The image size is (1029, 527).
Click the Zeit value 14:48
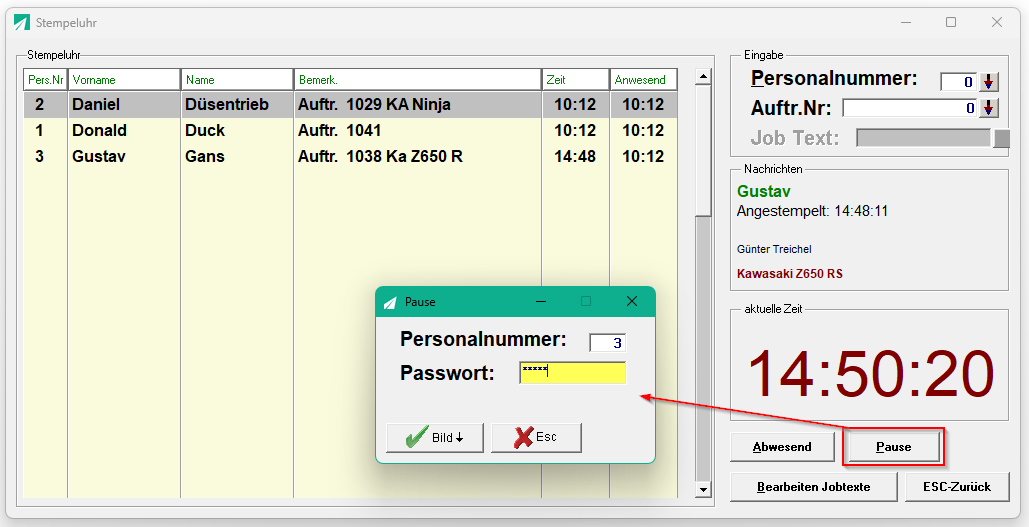pyautogui.click(x=575, y=156)
